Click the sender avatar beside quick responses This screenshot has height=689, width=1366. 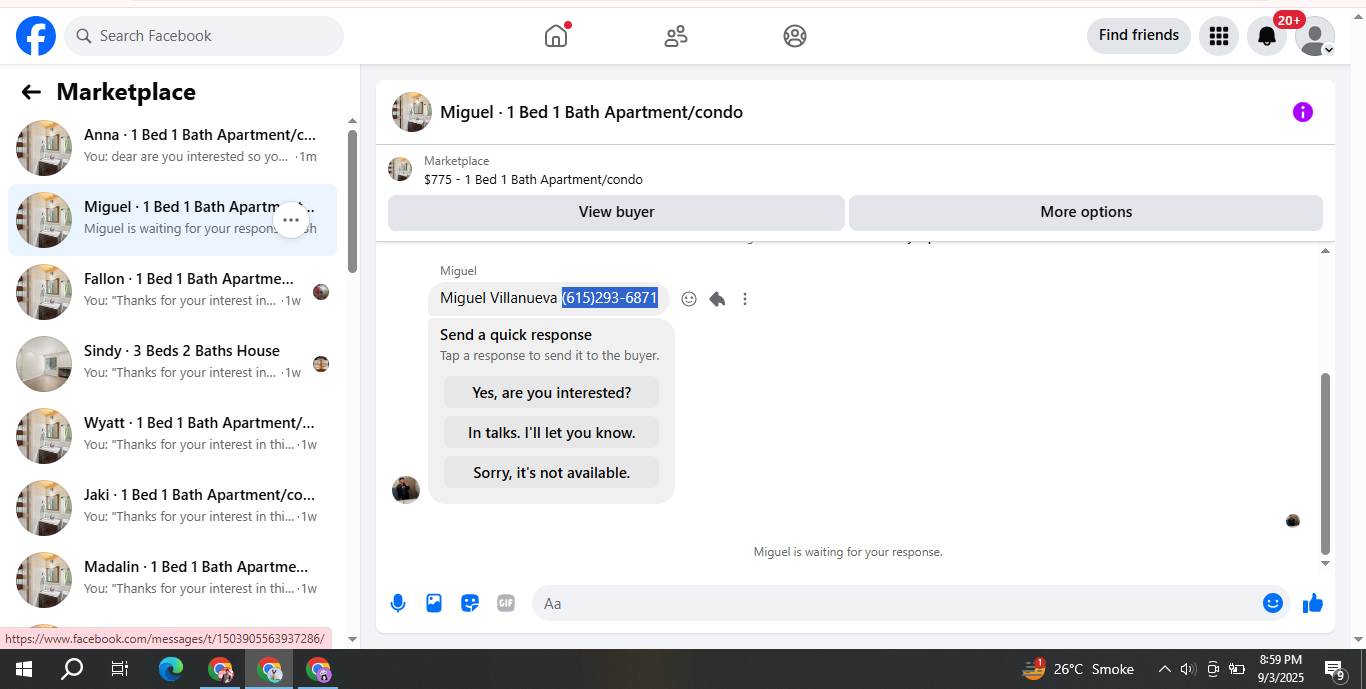pos(406,490)
